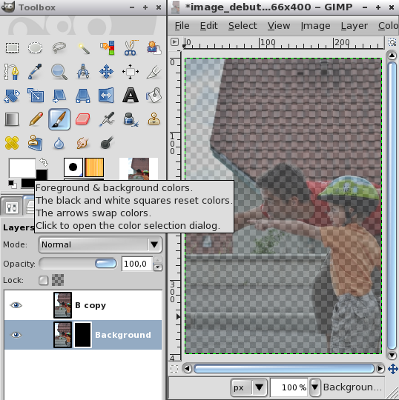Select the Zoom magnifier tool
399x400 pixels.
tap(59, 72)
